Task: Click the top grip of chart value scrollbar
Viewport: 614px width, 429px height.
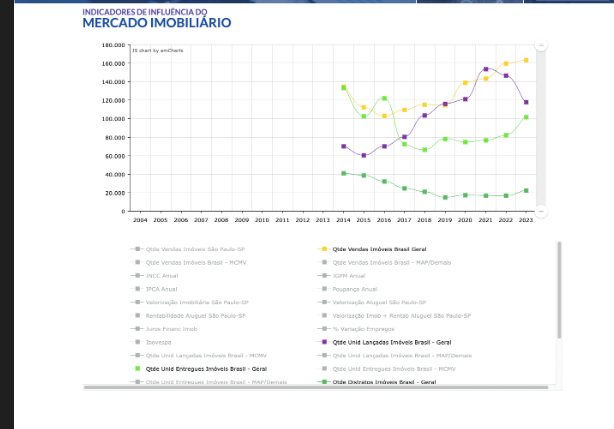Action: click(541, 45)
